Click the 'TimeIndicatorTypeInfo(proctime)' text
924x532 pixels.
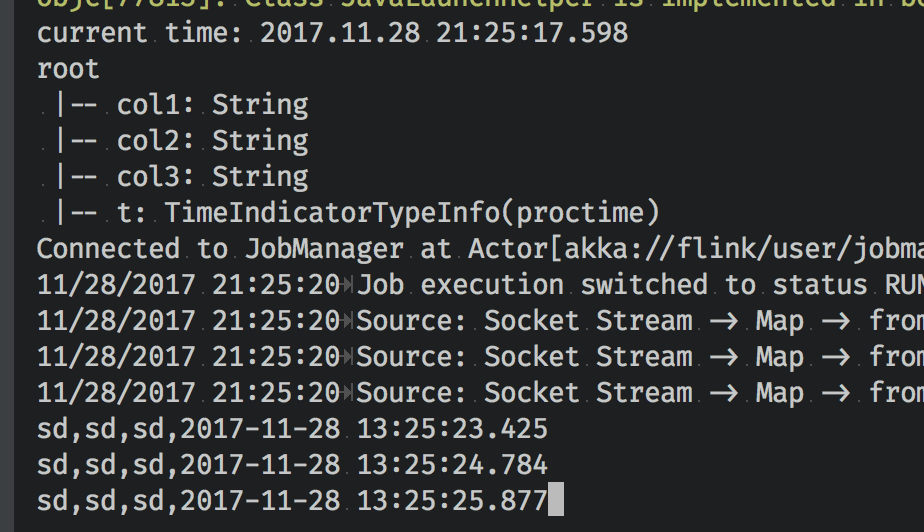point(412,213)
